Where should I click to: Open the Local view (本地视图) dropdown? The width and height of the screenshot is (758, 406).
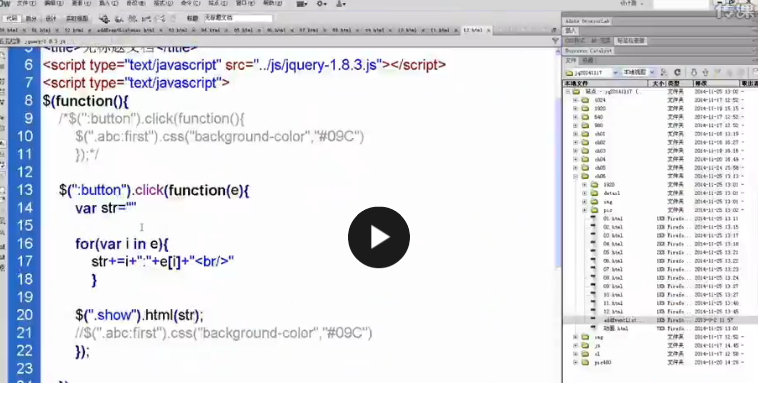click(638, 72)
